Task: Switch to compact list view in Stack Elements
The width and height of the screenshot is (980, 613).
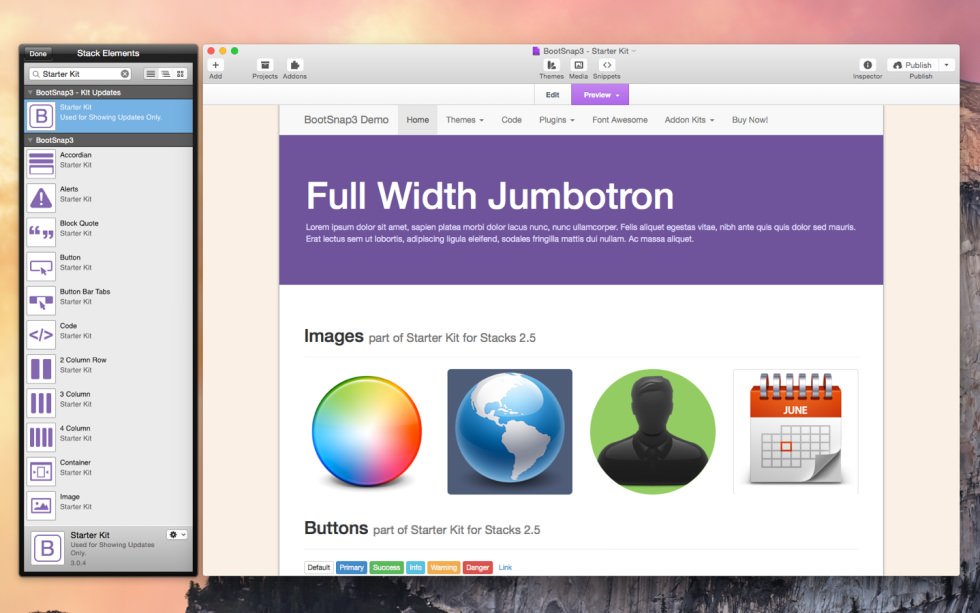Action: pos(166,74)
